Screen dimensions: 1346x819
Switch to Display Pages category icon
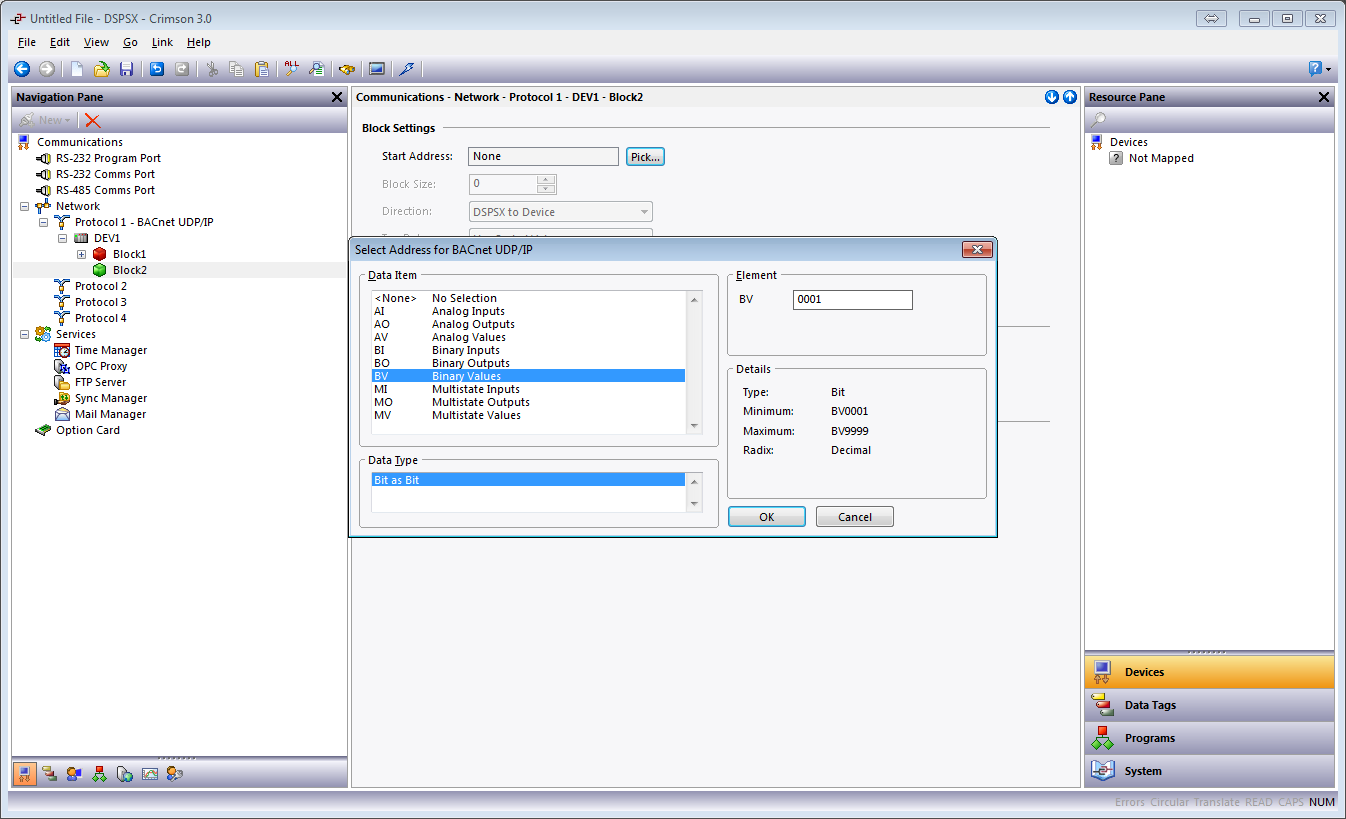[74, 773]
